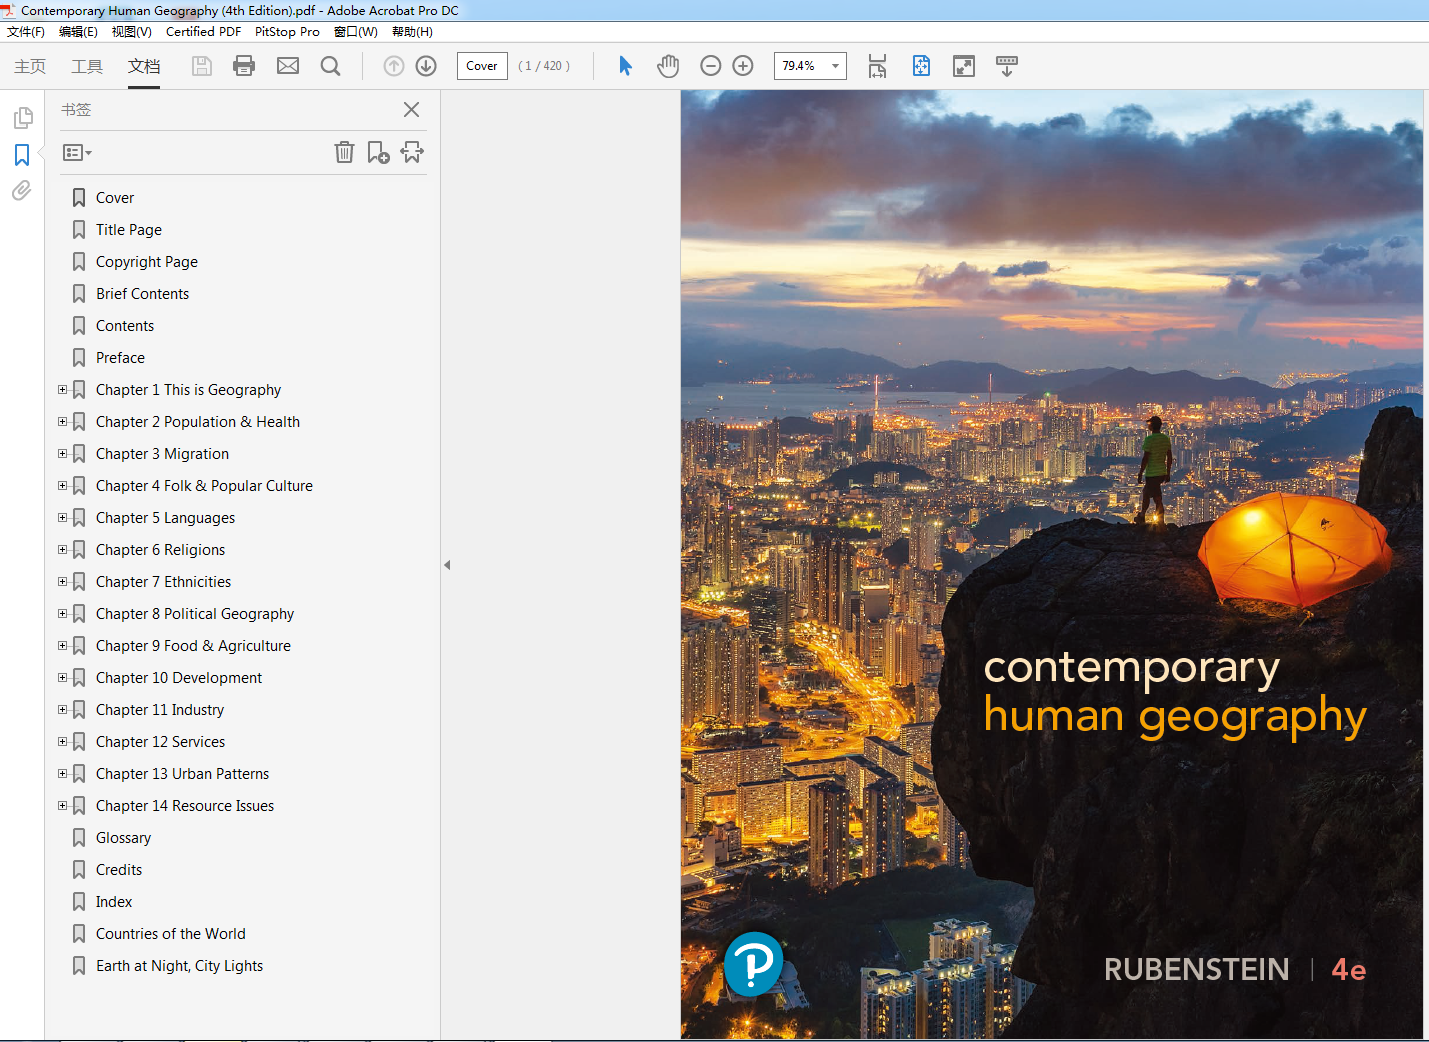1429x1042 pixels.
Task: Collapse the navigation pane arrow
Action: coord(447,565)
